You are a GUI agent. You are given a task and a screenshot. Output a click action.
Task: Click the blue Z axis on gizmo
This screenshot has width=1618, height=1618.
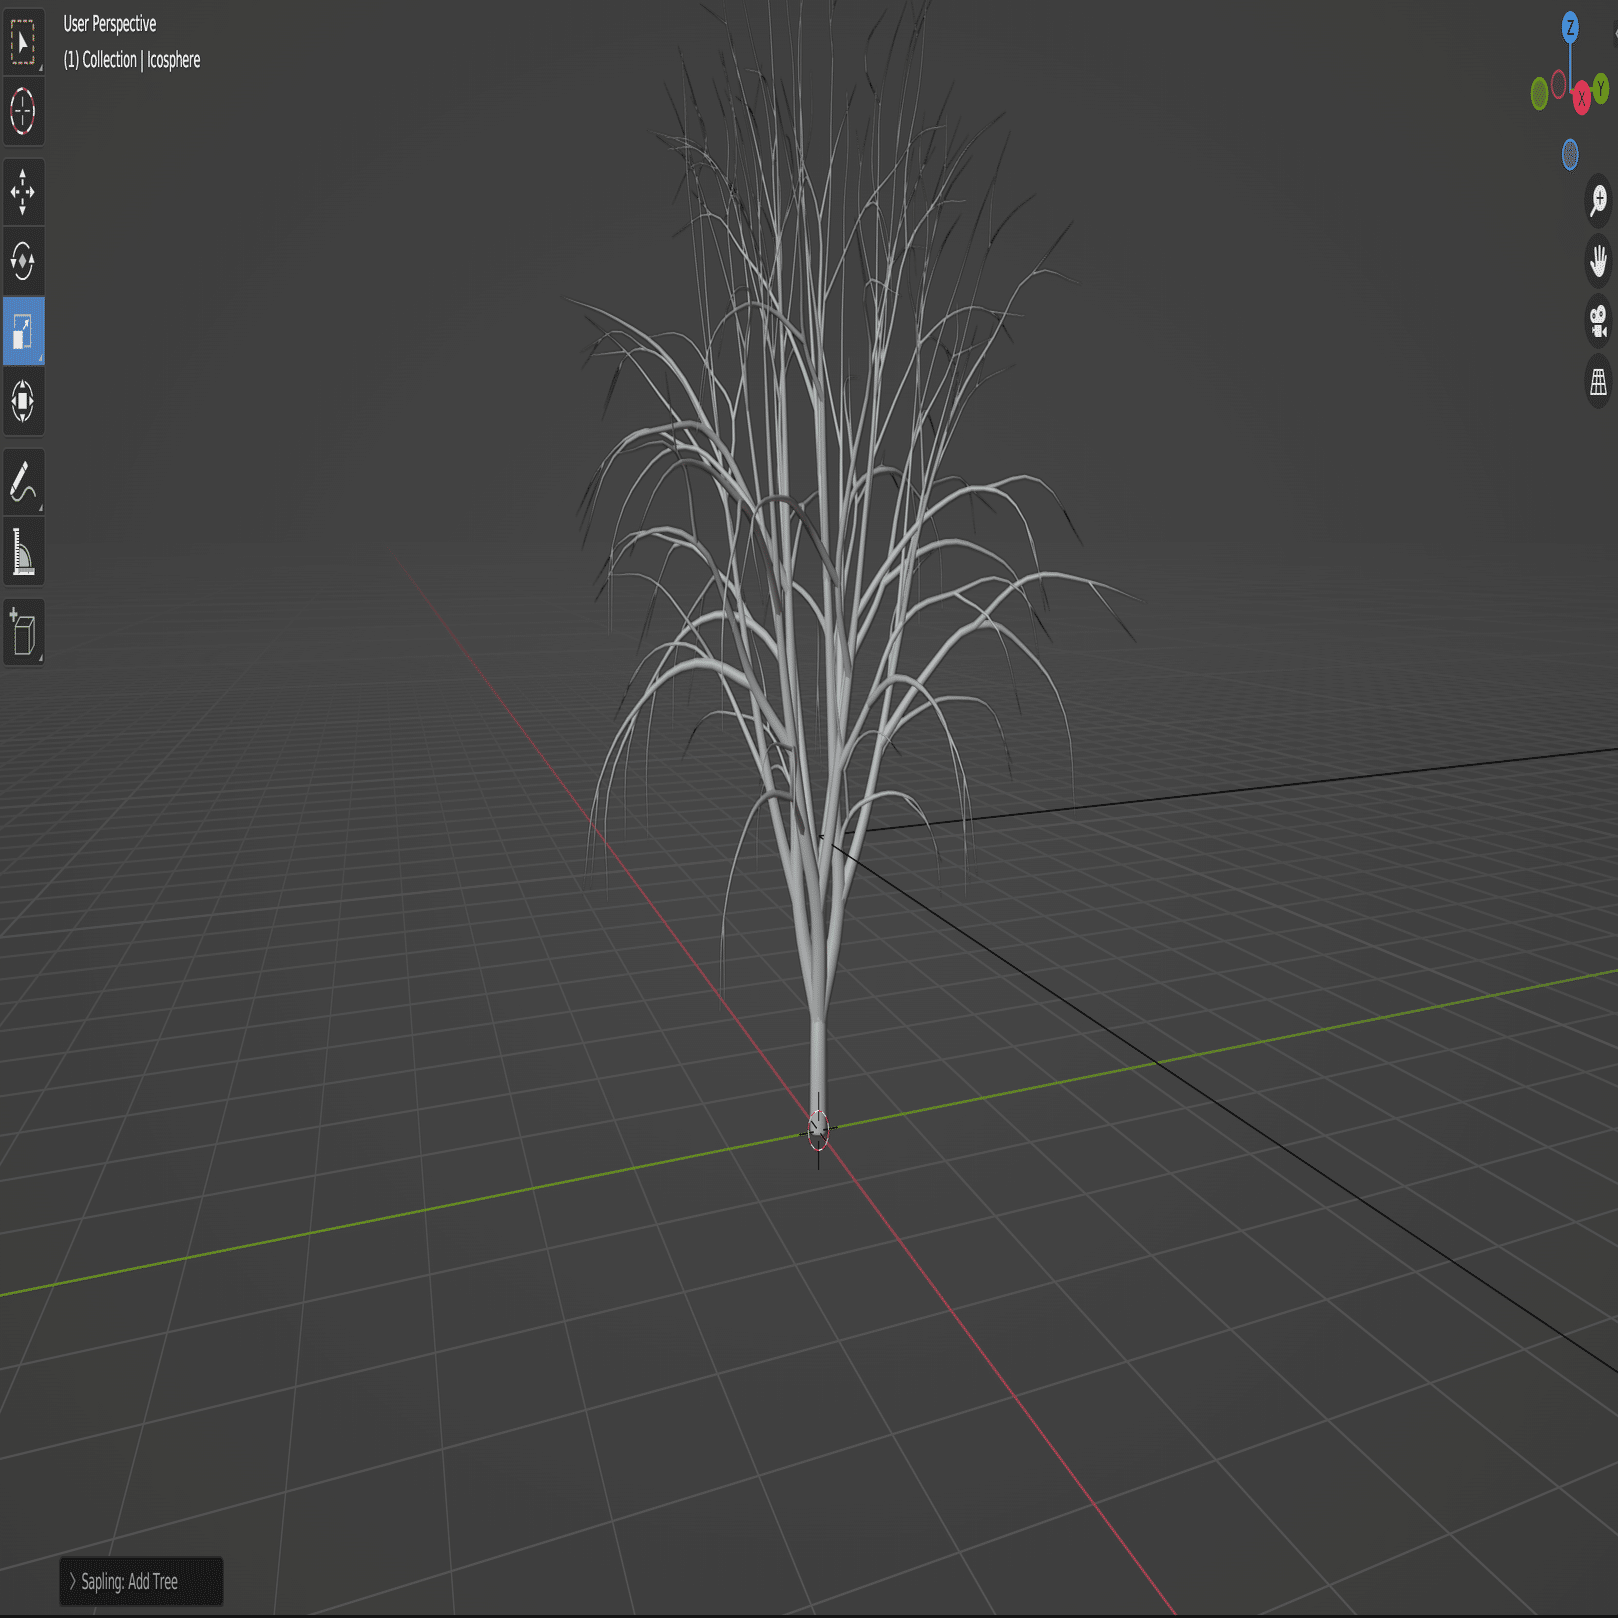1570,28
